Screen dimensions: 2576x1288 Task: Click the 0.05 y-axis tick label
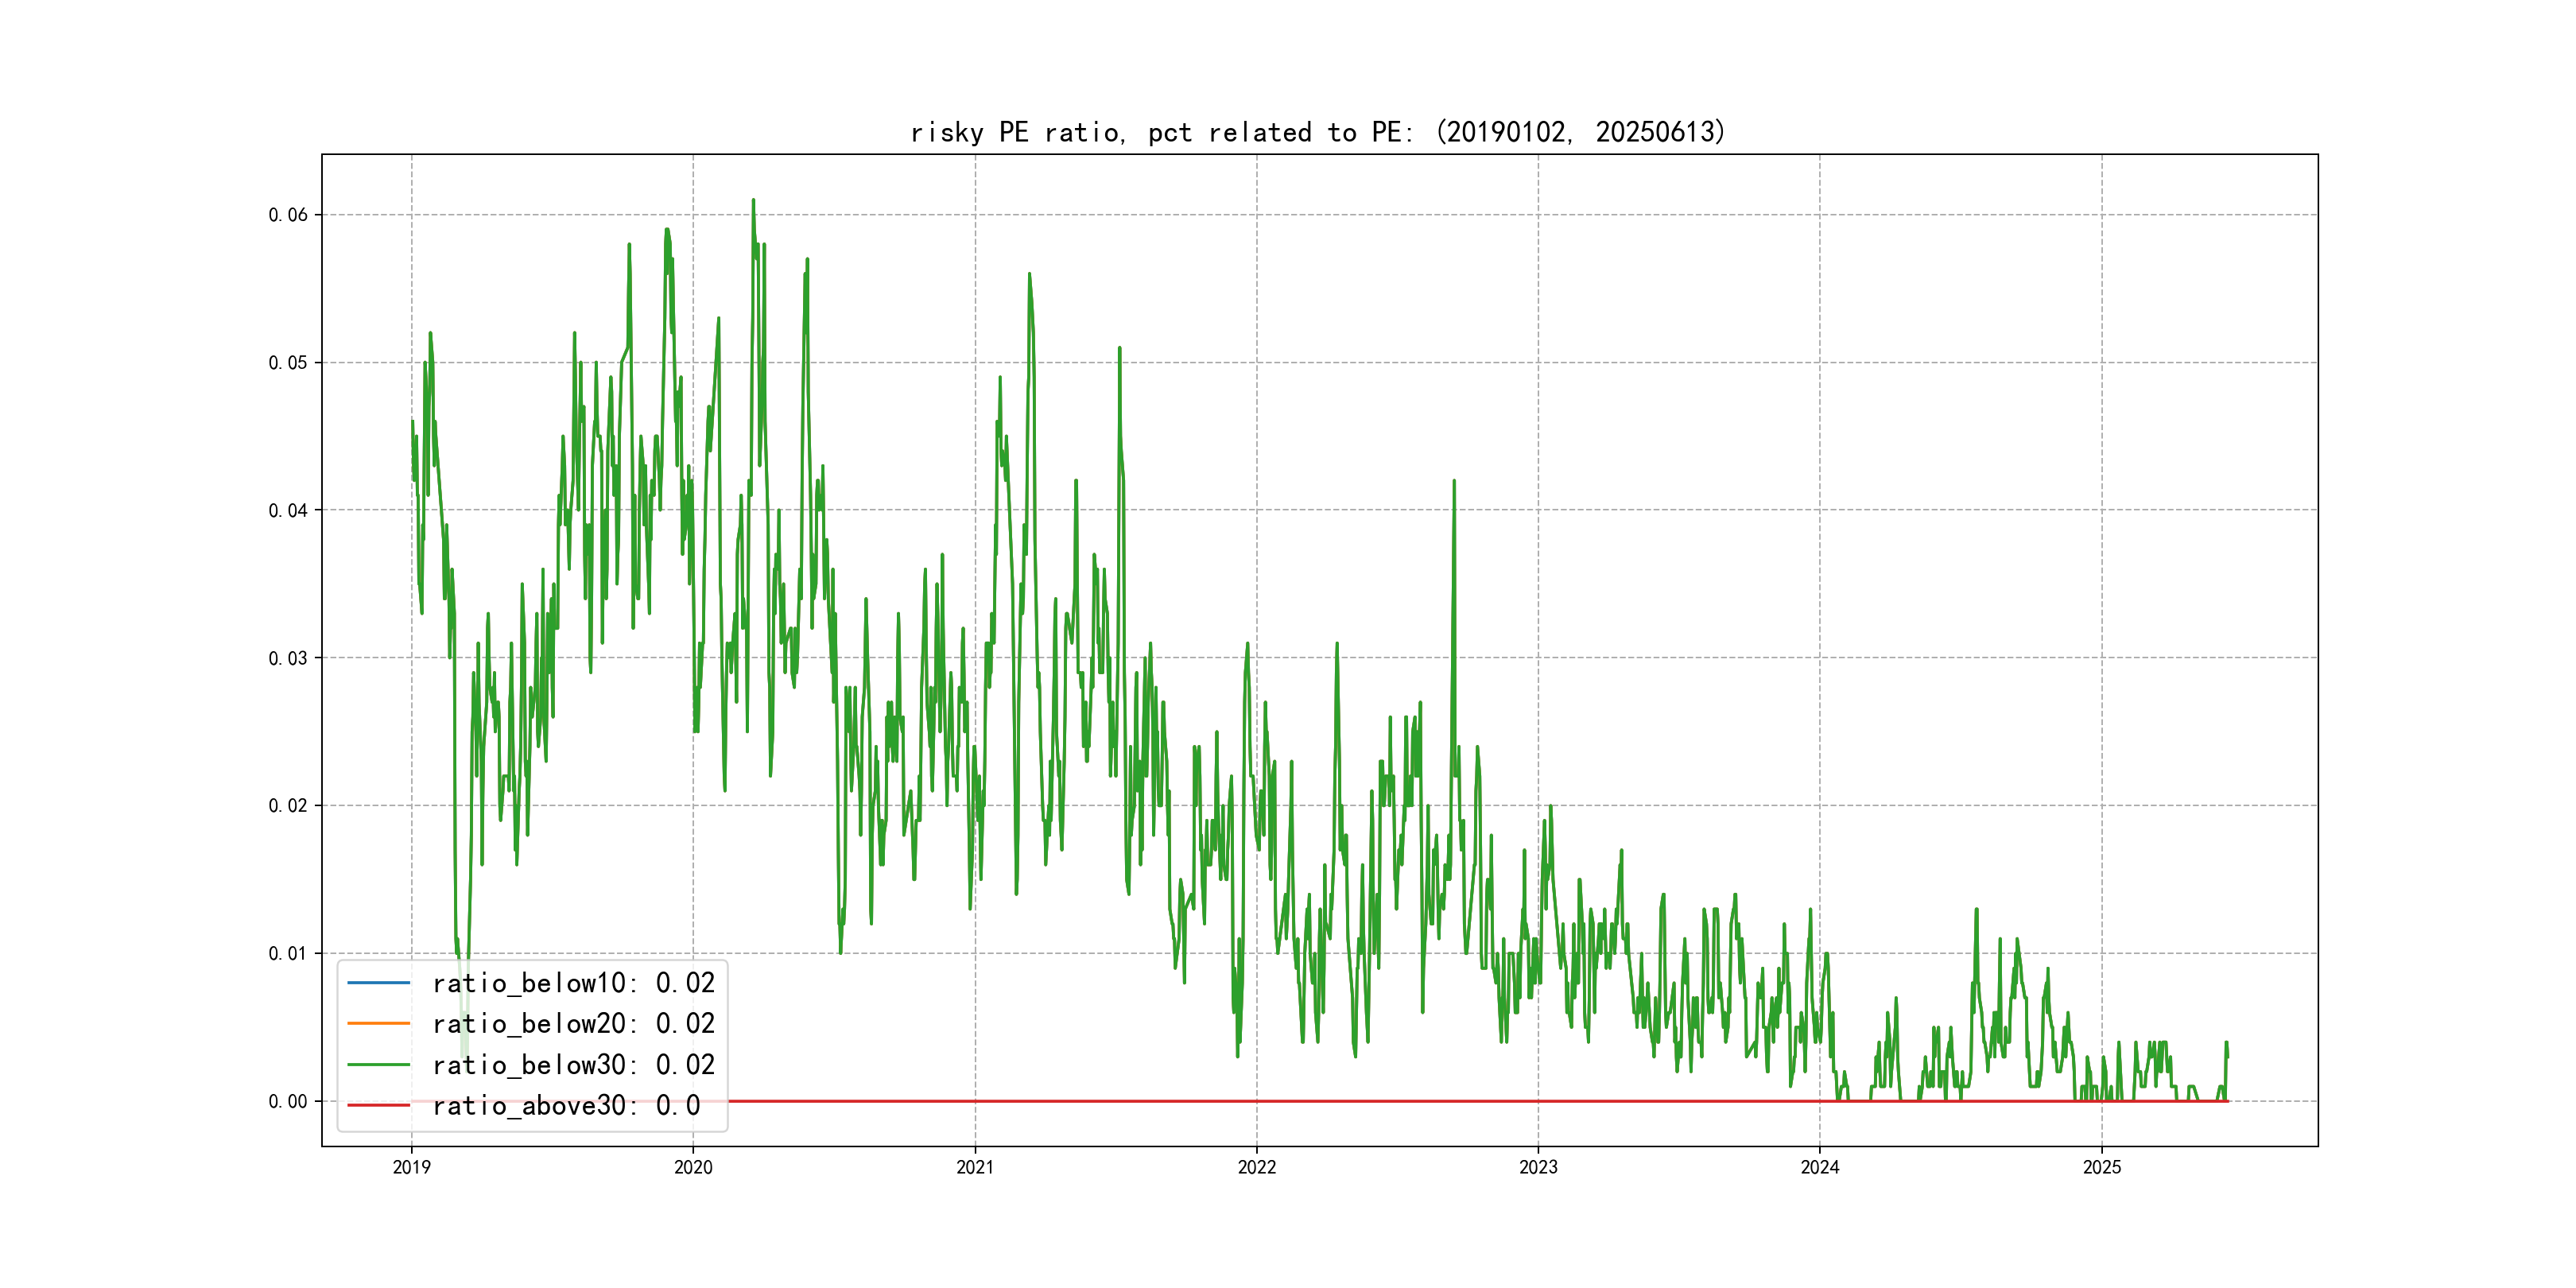(288, 362)
